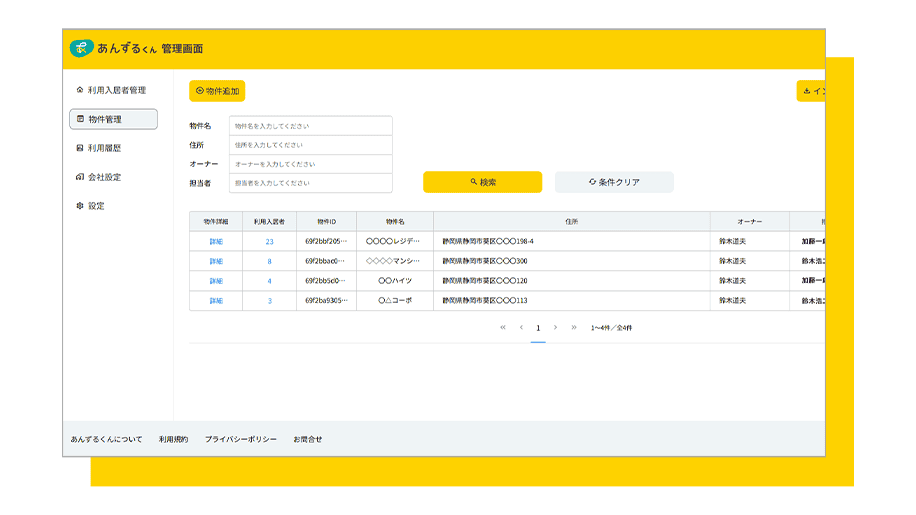The height and width of the screenshot is (515, 916).
Task: Focus the 物件名 input field
Action: [311, 126]
